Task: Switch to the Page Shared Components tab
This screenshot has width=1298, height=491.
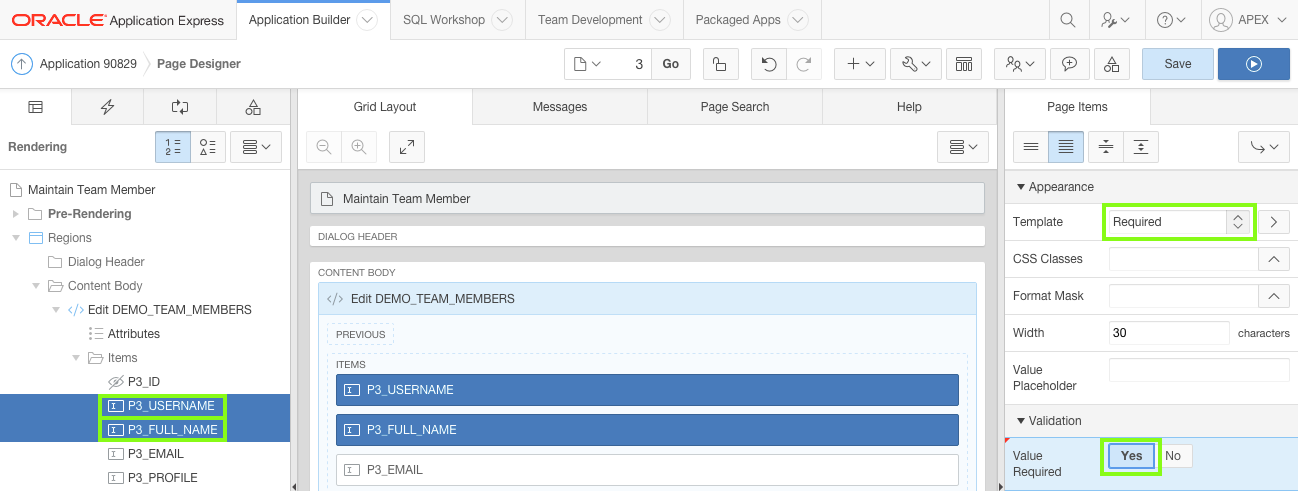Action: coord(253,107)
